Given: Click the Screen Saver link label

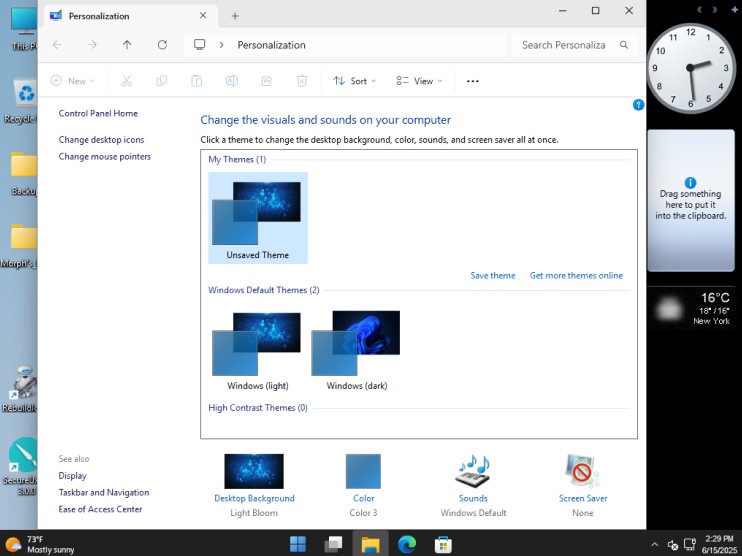Looking at the screenshot, I should click(583, 498).
